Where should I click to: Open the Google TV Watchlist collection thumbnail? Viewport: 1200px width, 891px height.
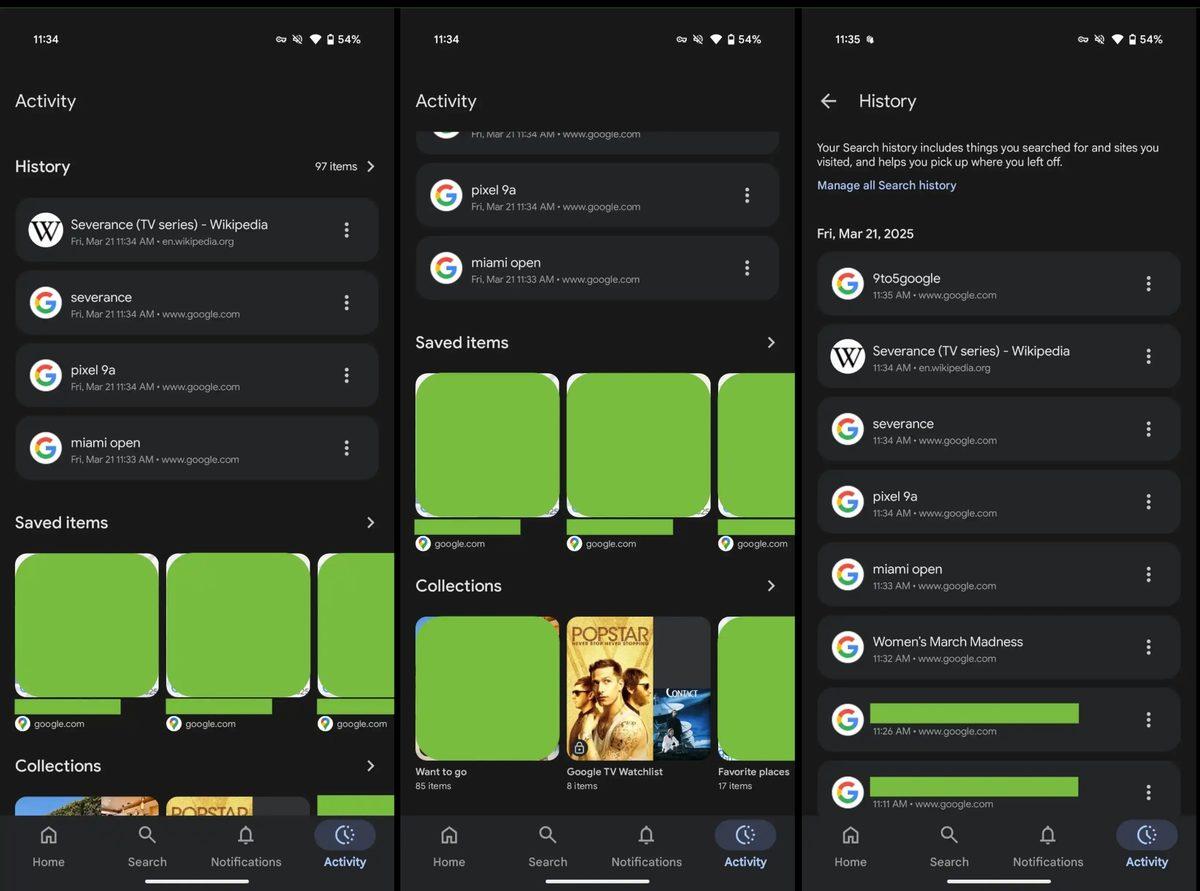(x=638, y=688)
